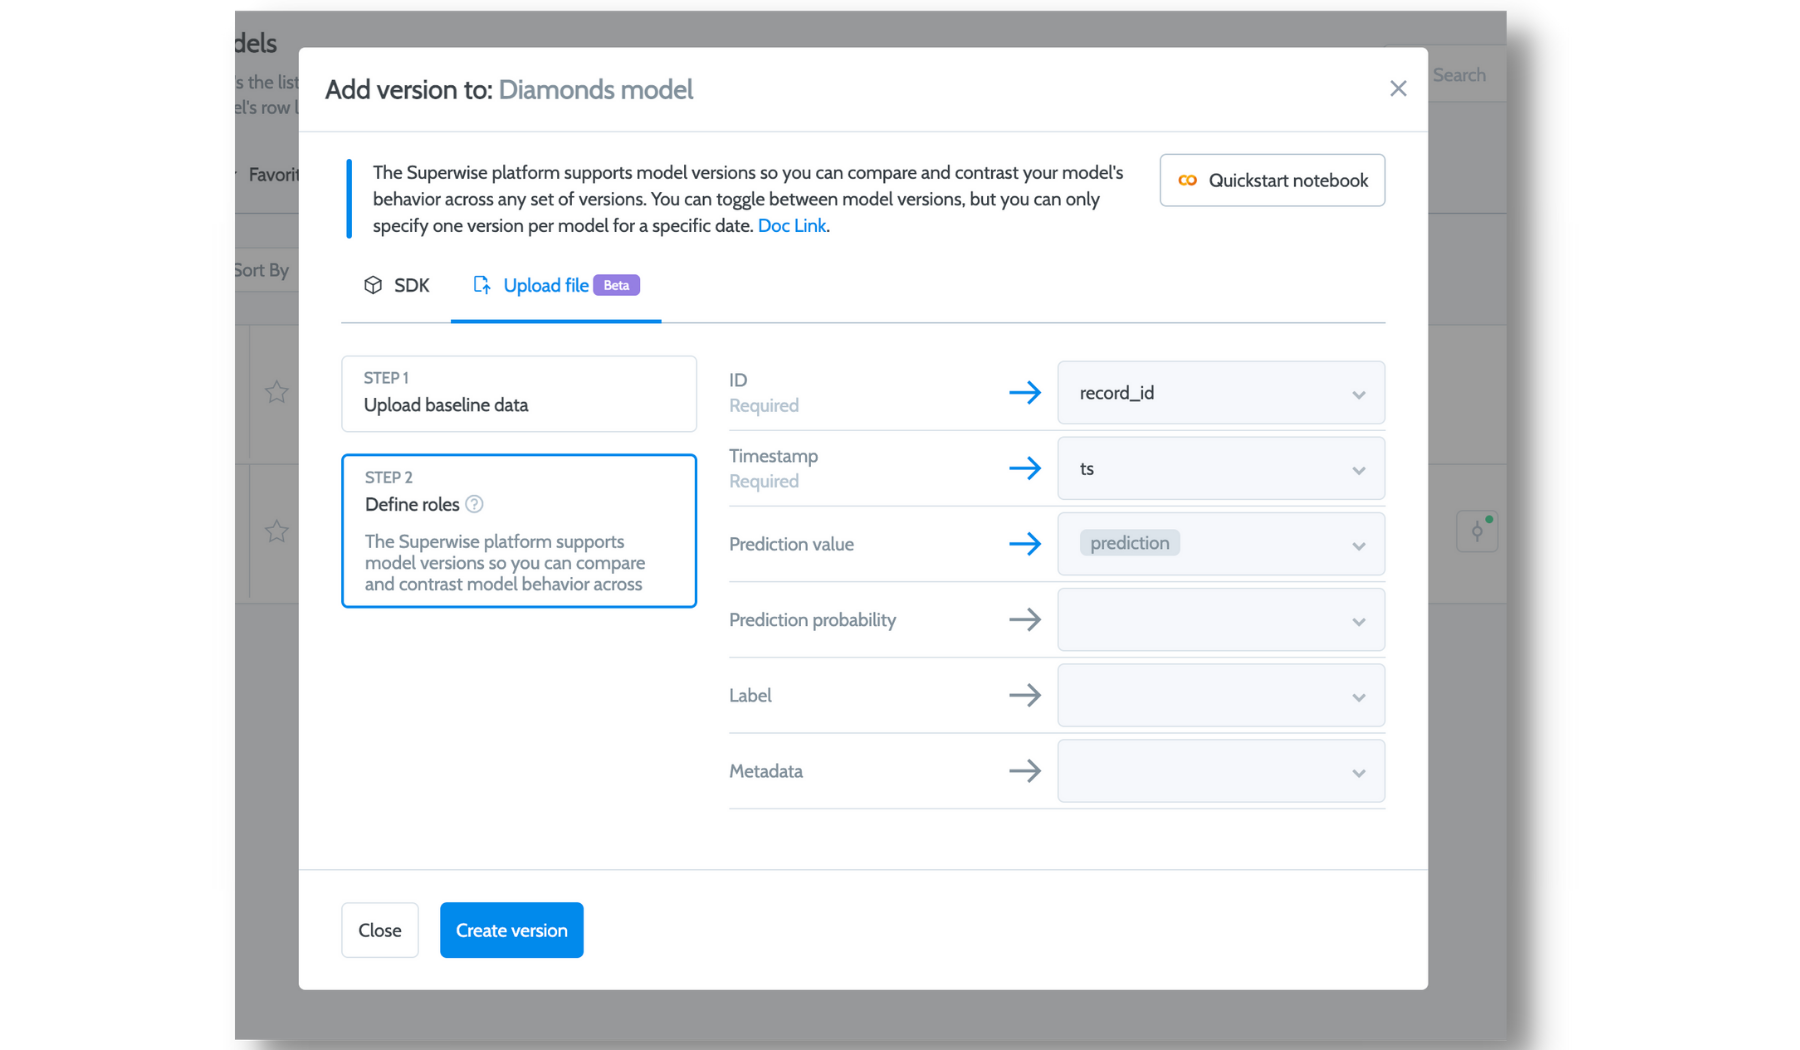Screen dimensions: 1800x1050
Task: Click the Sort By control in background
Action: (262, 270)
